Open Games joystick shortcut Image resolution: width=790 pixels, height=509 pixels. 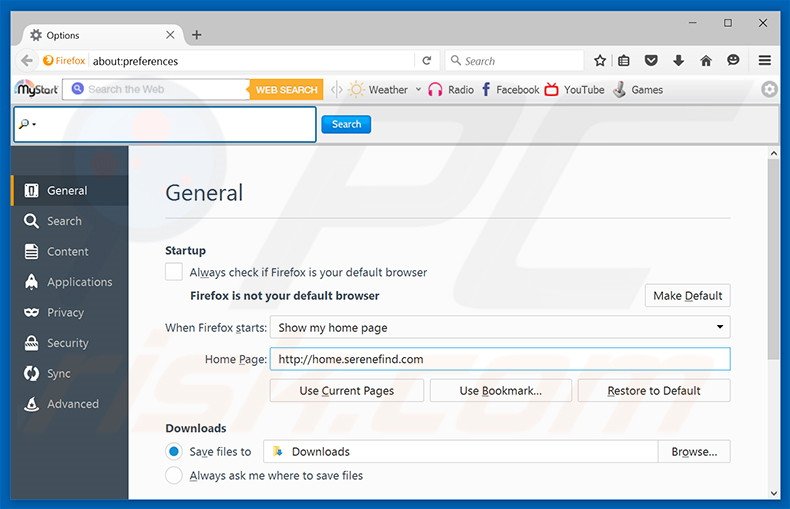[x=638, y=90]
